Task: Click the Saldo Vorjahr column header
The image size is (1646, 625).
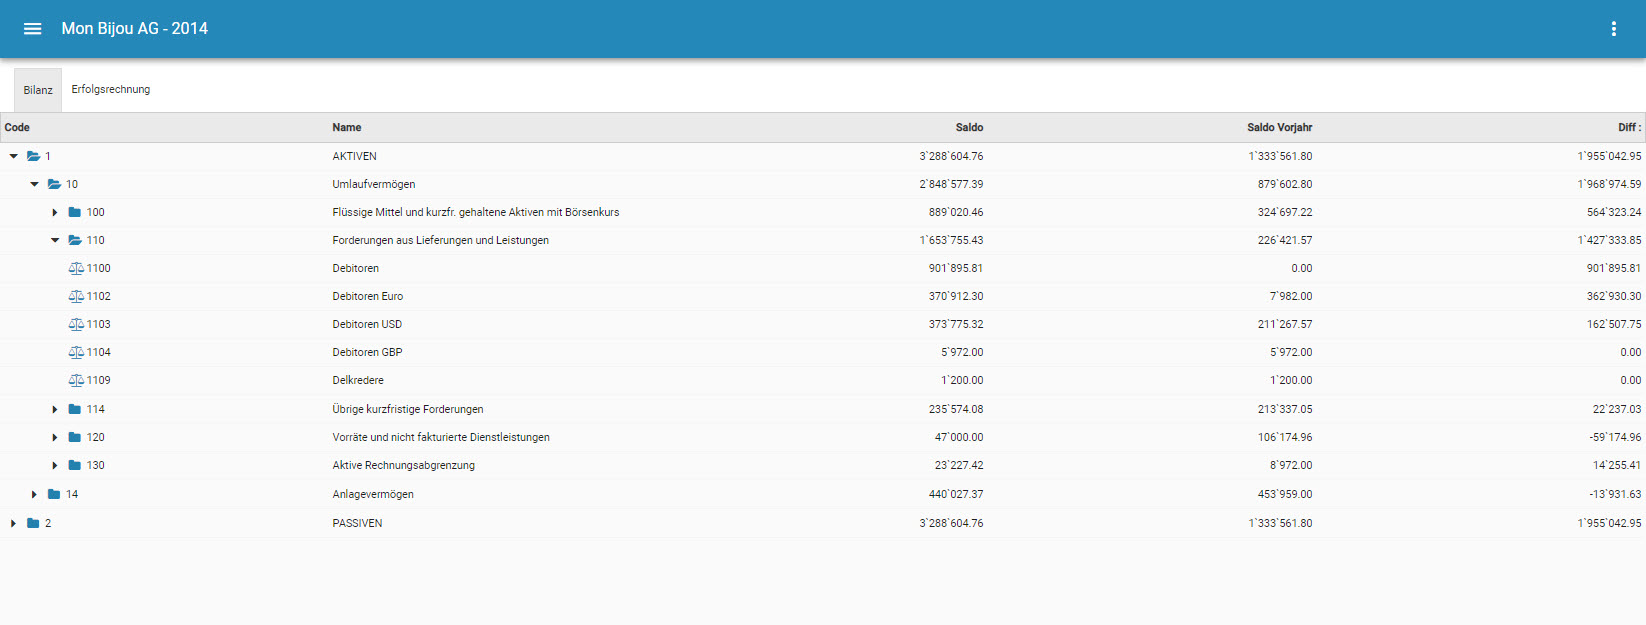Action: [1279, 127]
